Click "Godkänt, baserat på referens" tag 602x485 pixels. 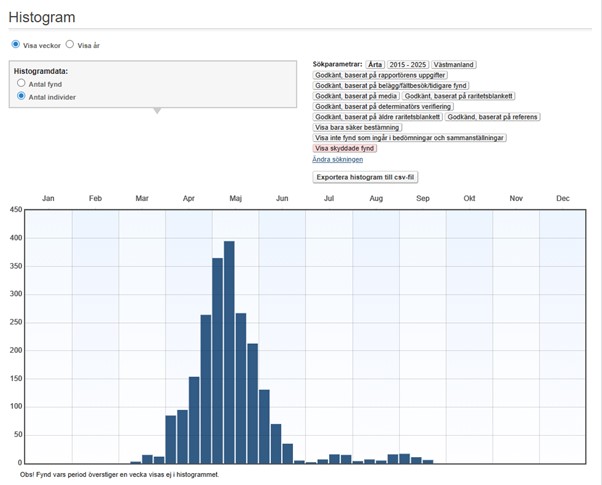pos(492,117)
